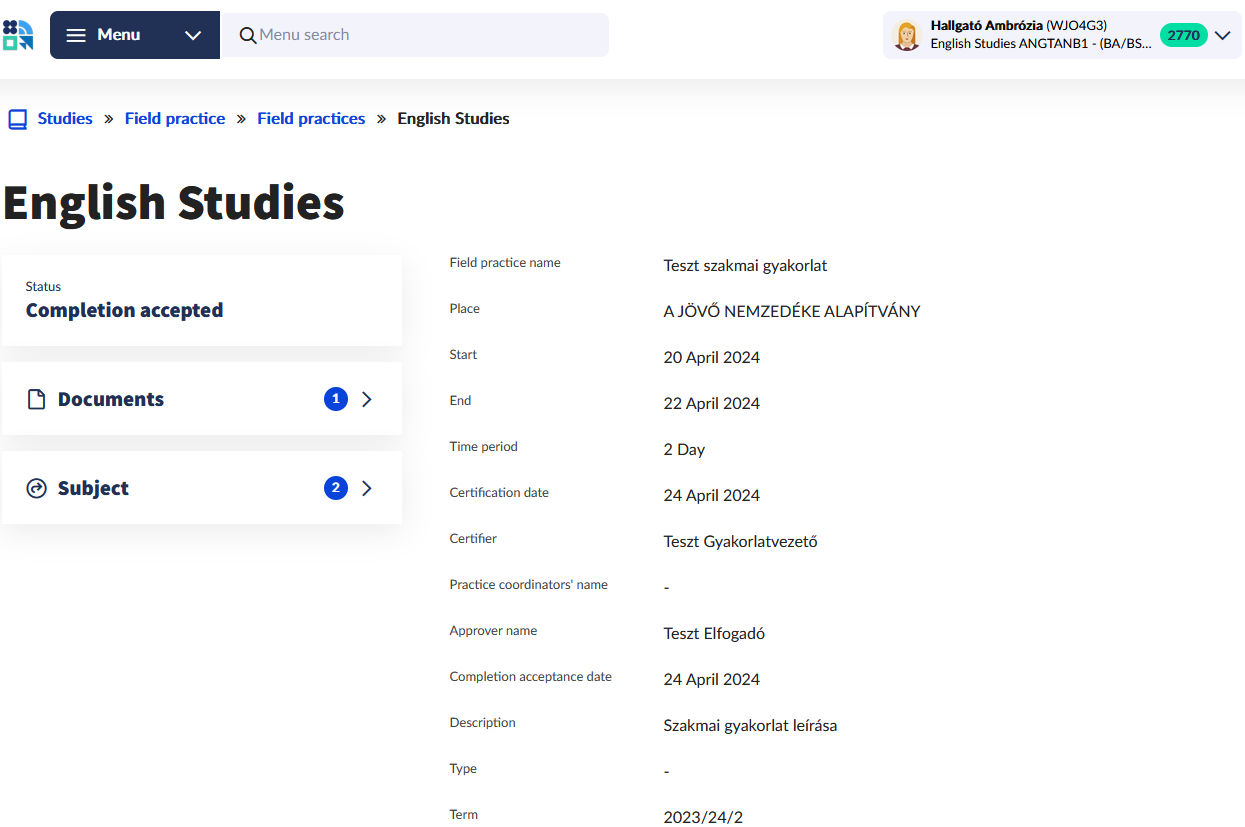The image size is (1245, 827).
Task: Click the Subject circular arrow icon
Action: coord(37,489)
